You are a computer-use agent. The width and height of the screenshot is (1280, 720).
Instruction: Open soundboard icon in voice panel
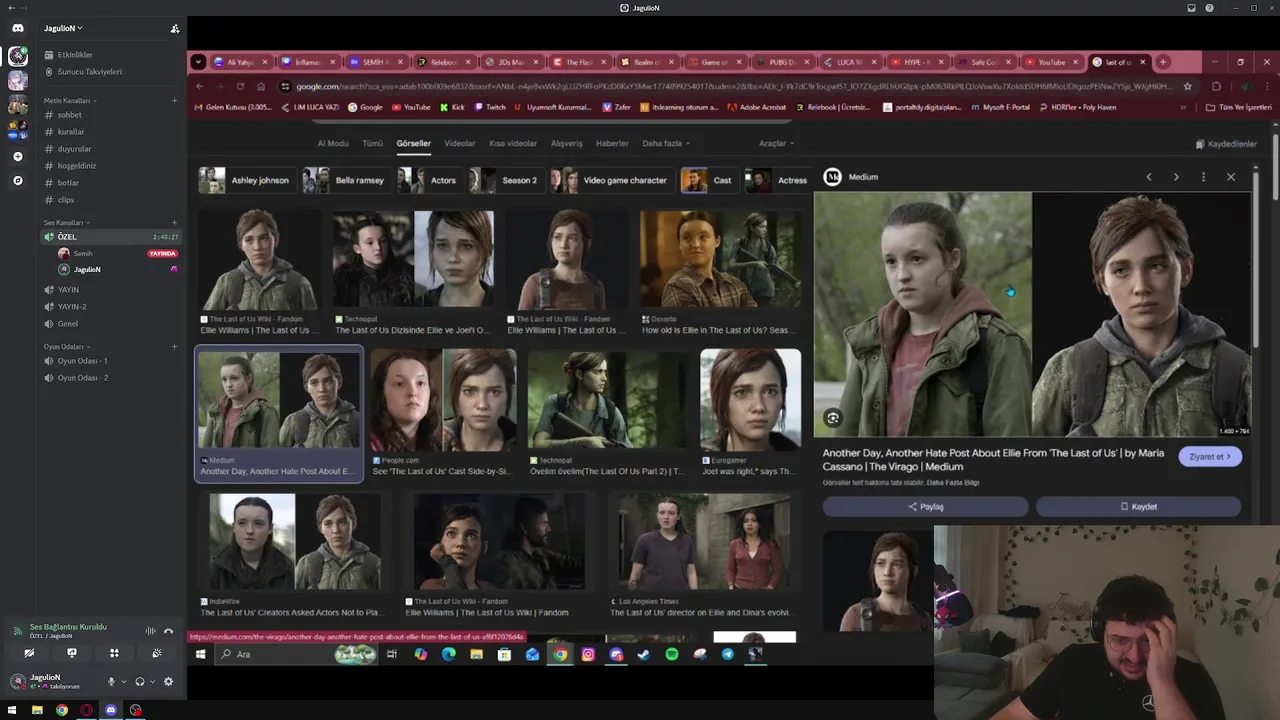tap(157, 653)
